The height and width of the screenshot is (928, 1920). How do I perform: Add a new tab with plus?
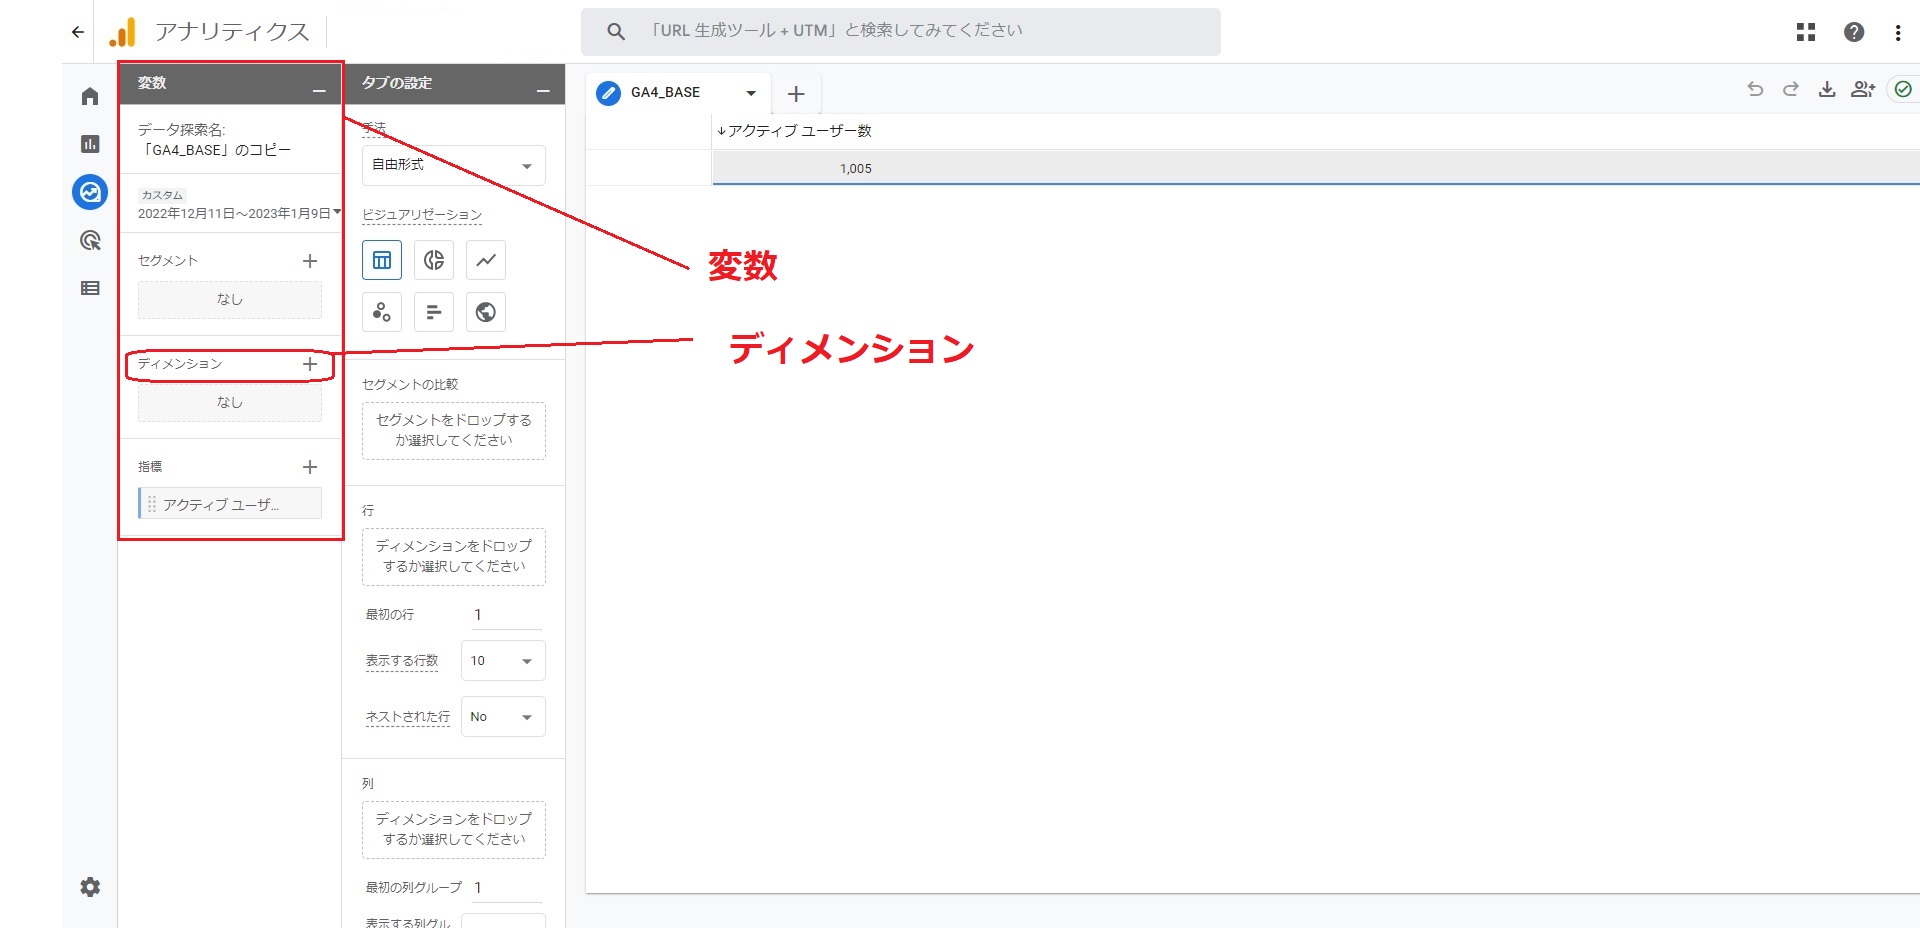click(x=796, y=94)
